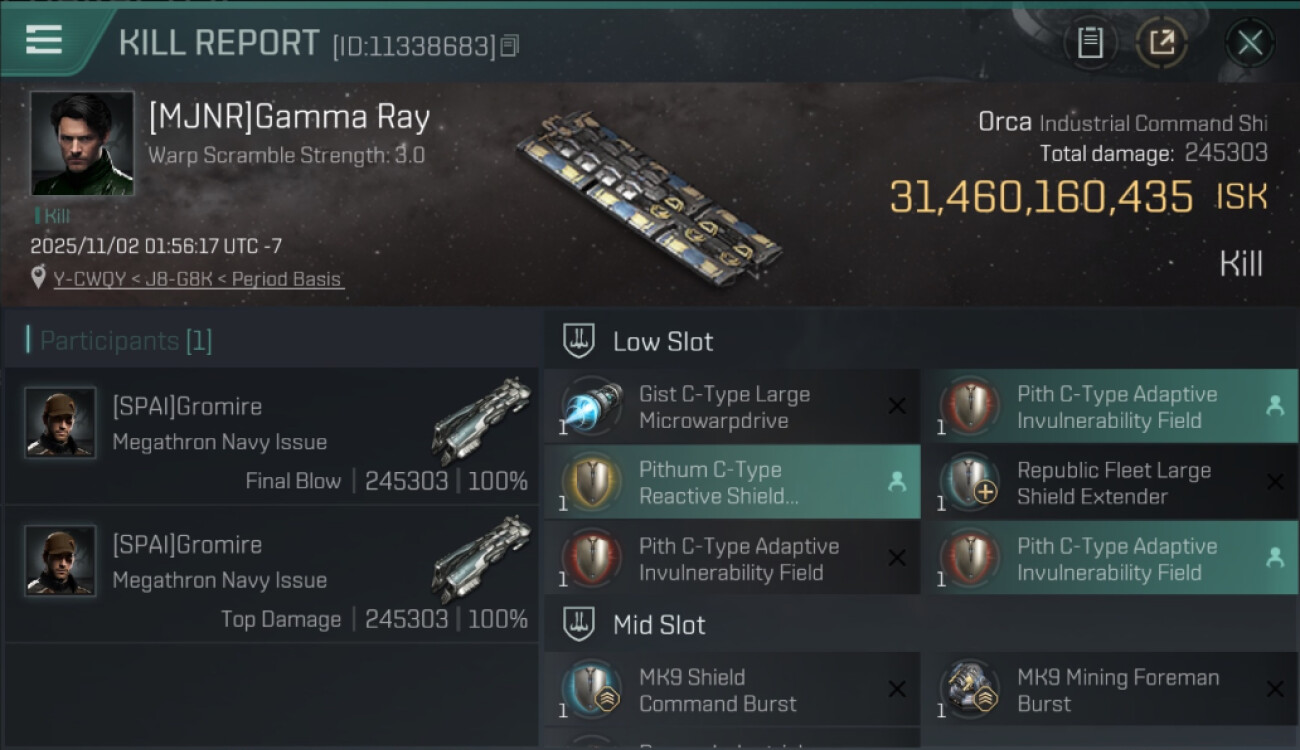Click the share kill report icon
The image size is (1300, 750).
click(x=1162, y=43)
